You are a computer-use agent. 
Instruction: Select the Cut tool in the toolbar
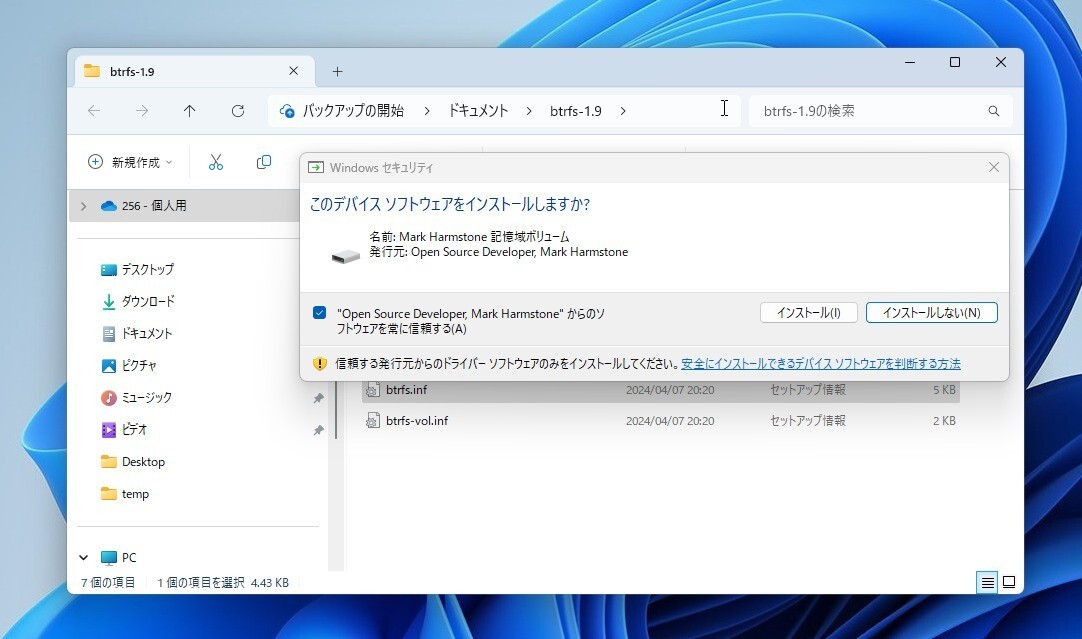216,161
